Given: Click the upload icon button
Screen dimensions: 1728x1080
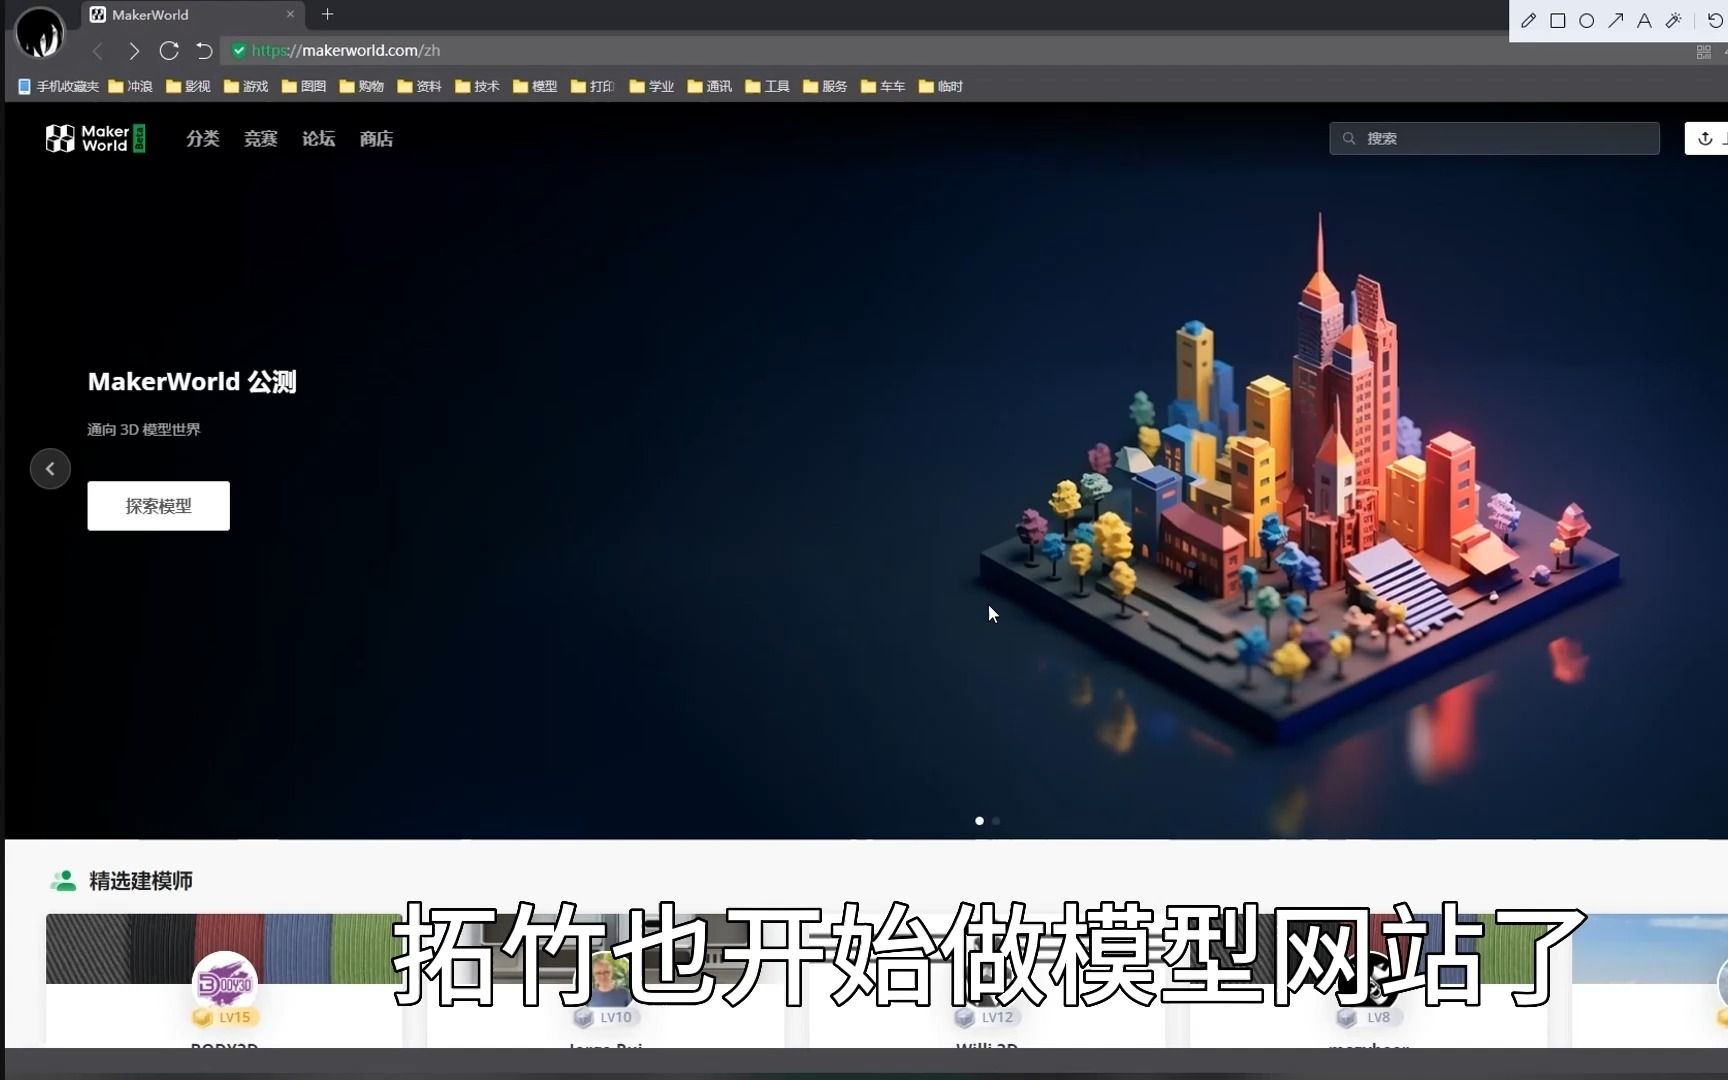Looking at the screenshot, I should pyautogui.click(x=1706, y=138).
